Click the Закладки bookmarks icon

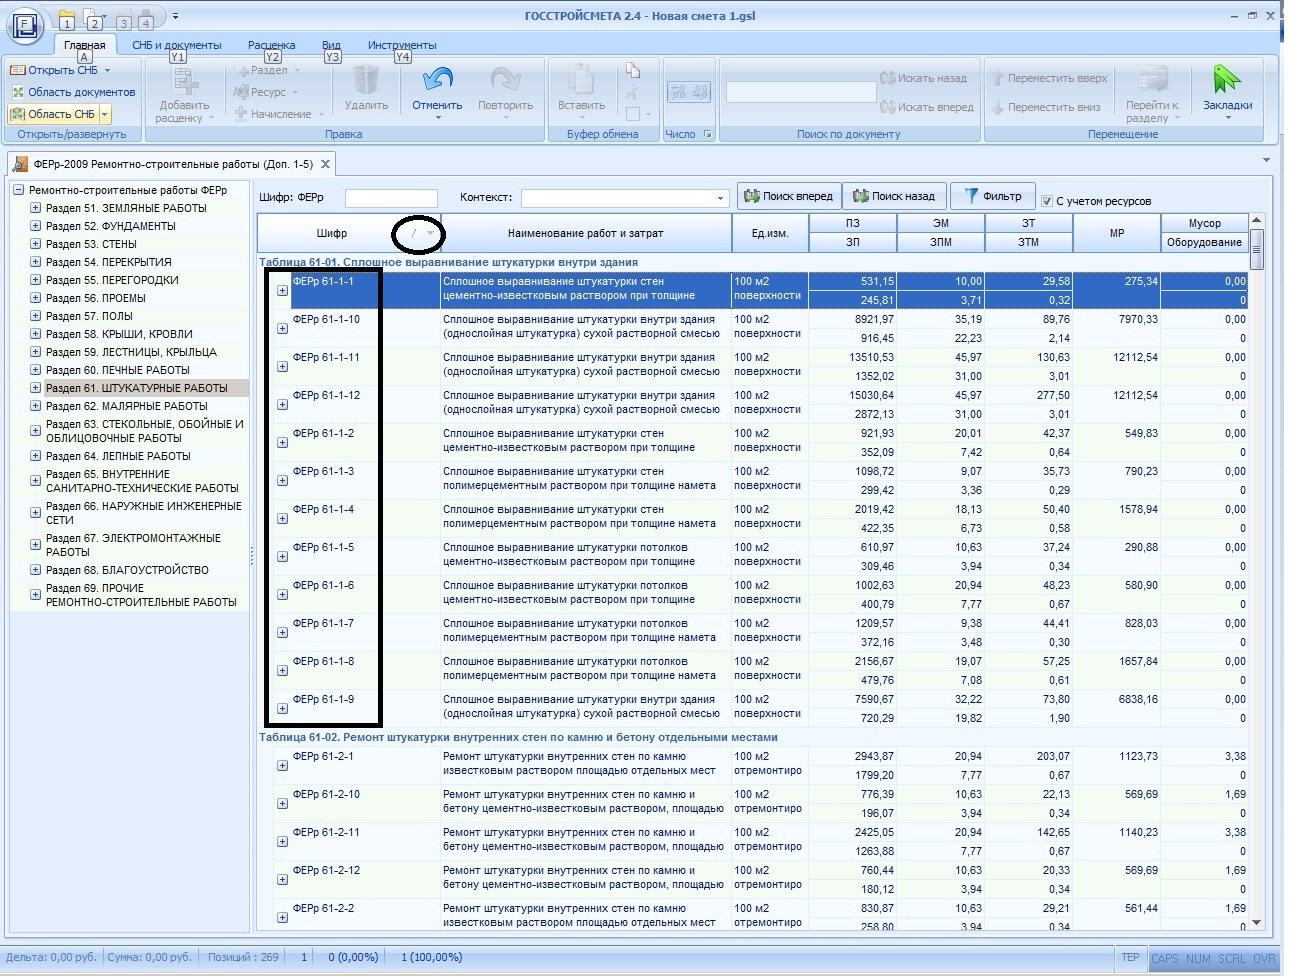pyautogui.click(x=1226, y=80)
